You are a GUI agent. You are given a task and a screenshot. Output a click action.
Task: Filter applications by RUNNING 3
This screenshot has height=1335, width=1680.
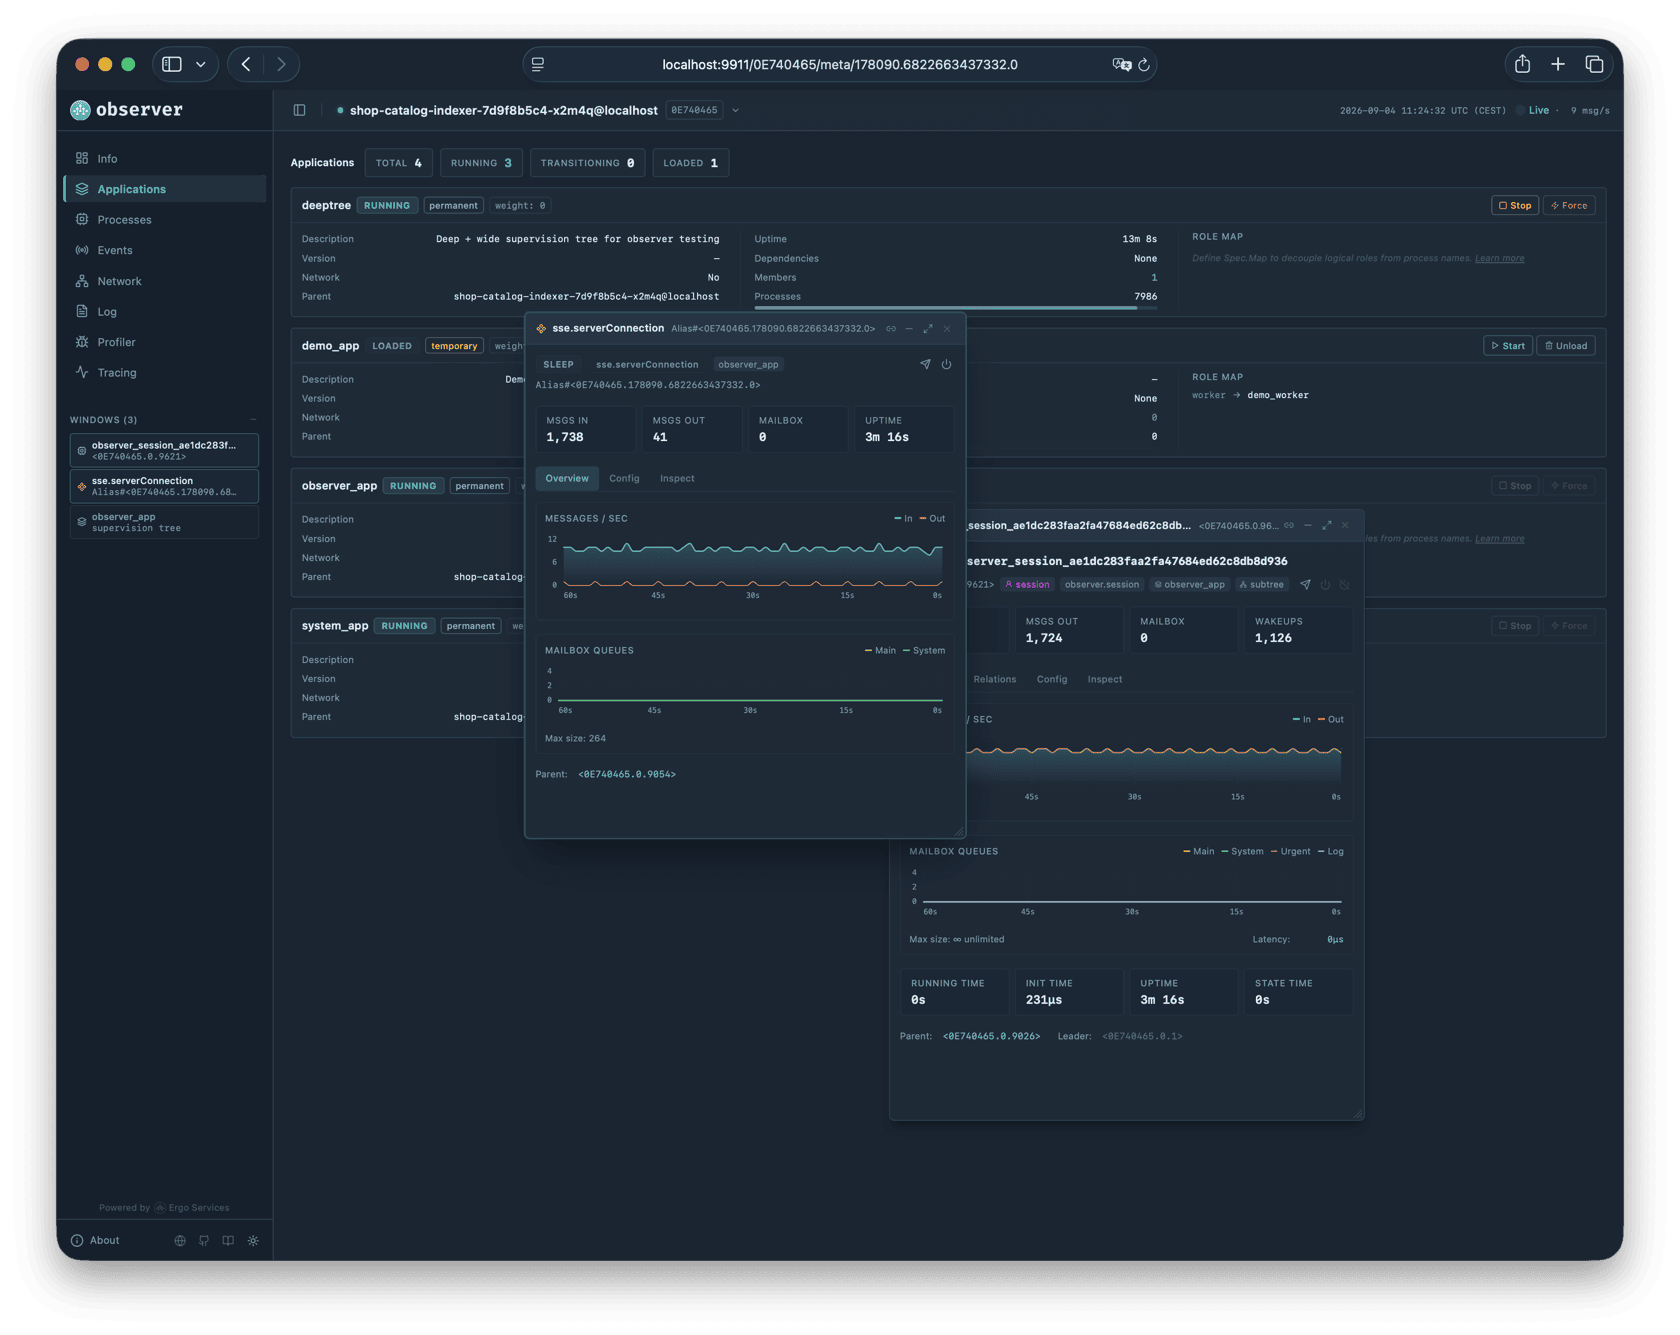(x=481, y=163)
